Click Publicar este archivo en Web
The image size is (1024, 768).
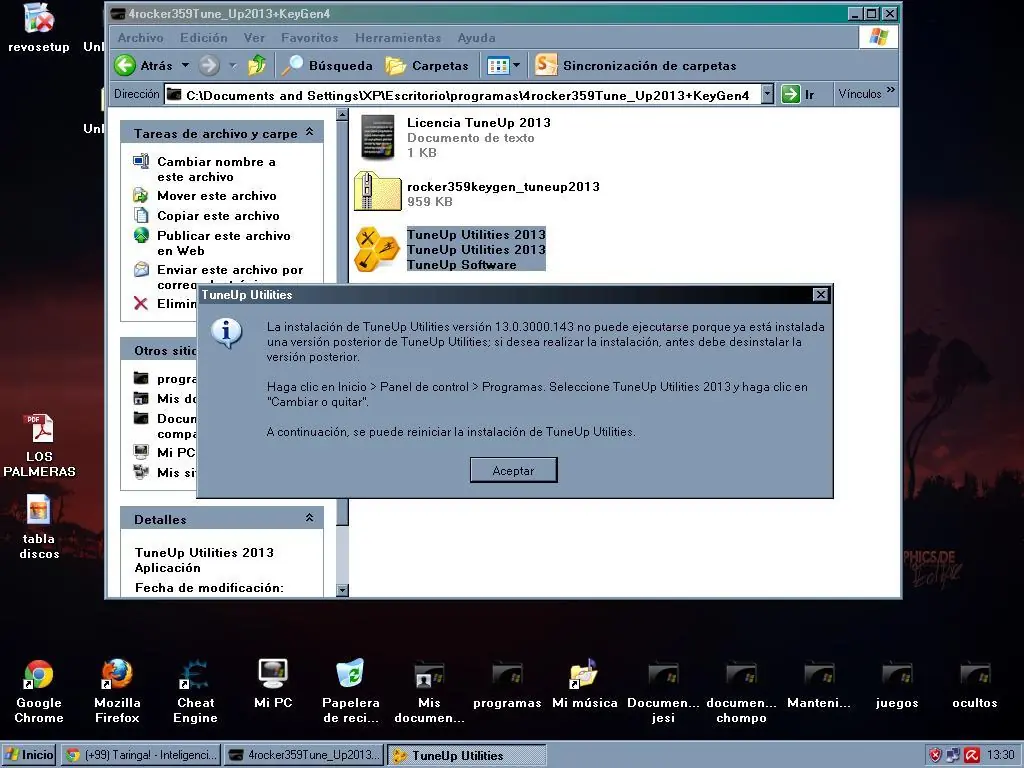click(x=212, y=243)
